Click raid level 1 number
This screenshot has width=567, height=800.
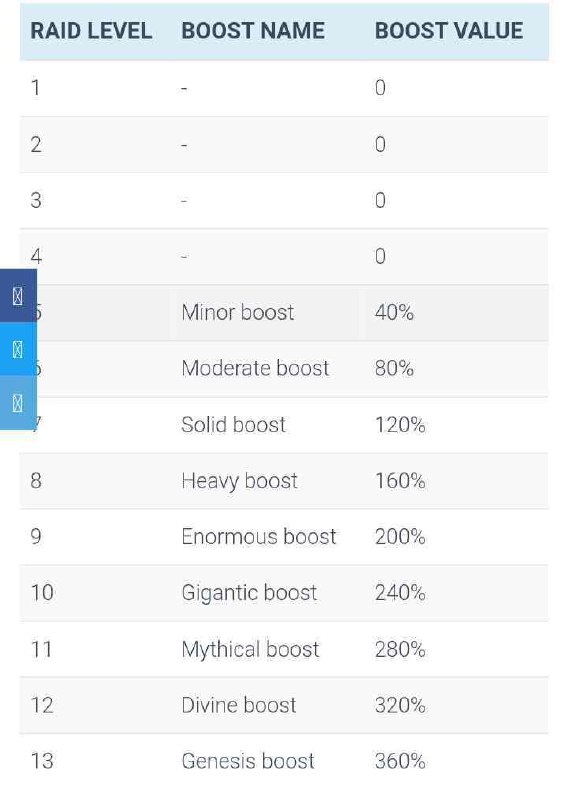pyautogui.click(x=36, y=88)
